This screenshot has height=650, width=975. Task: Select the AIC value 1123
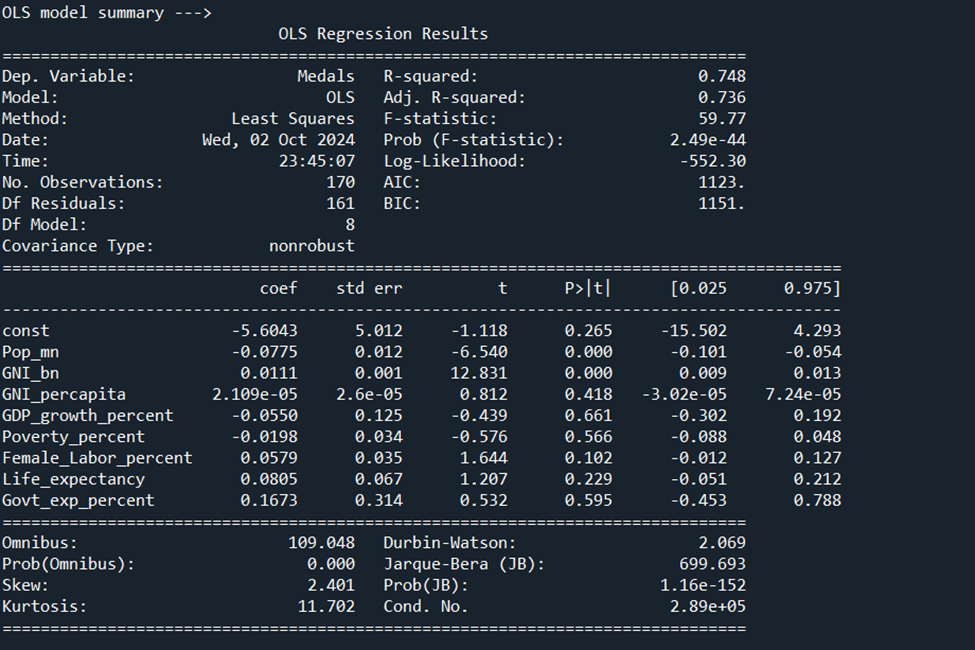pyautogui.click(x=721, y=182)
